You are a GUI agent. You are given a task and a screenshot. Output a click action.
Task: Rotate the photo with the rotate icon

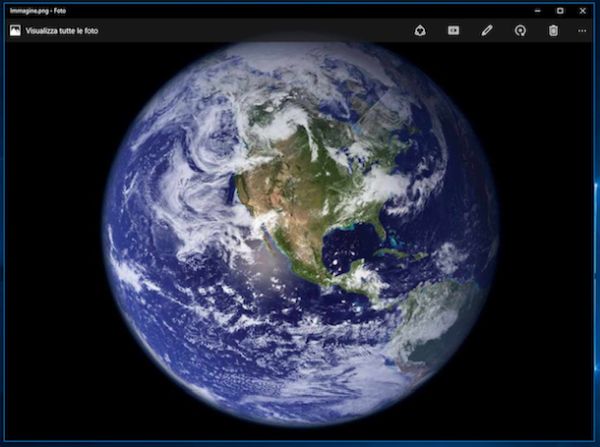[x=519, y=31]
